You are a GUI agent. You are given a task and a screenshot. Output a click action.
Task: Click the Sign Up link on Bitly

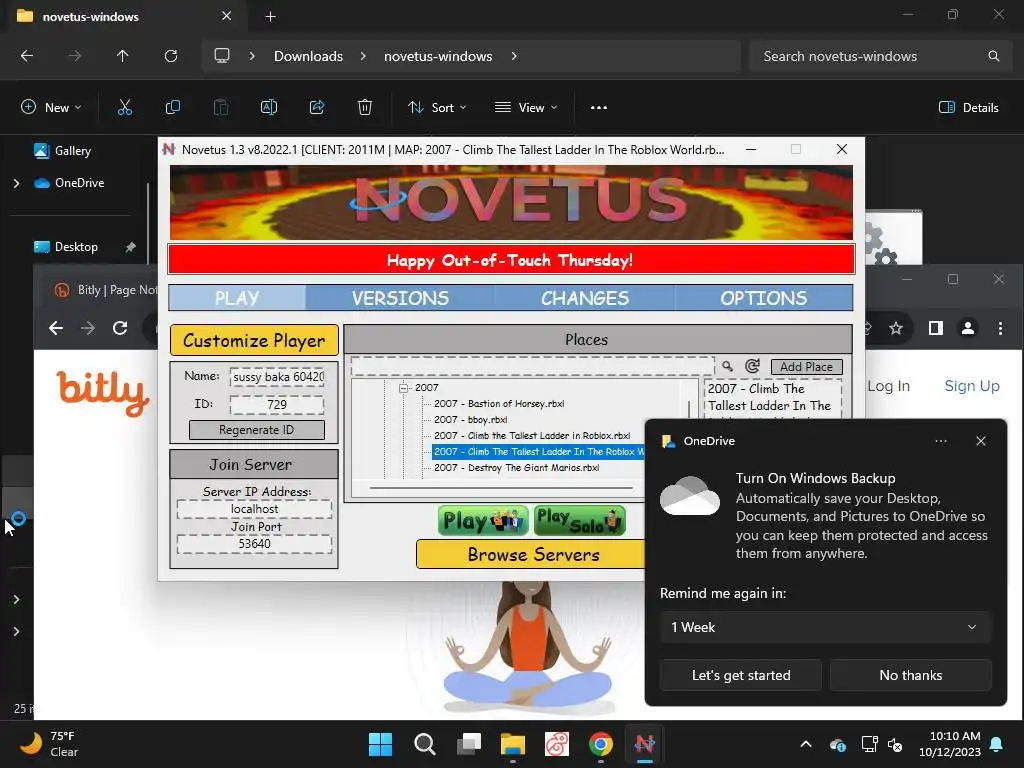tap(972, 386)
